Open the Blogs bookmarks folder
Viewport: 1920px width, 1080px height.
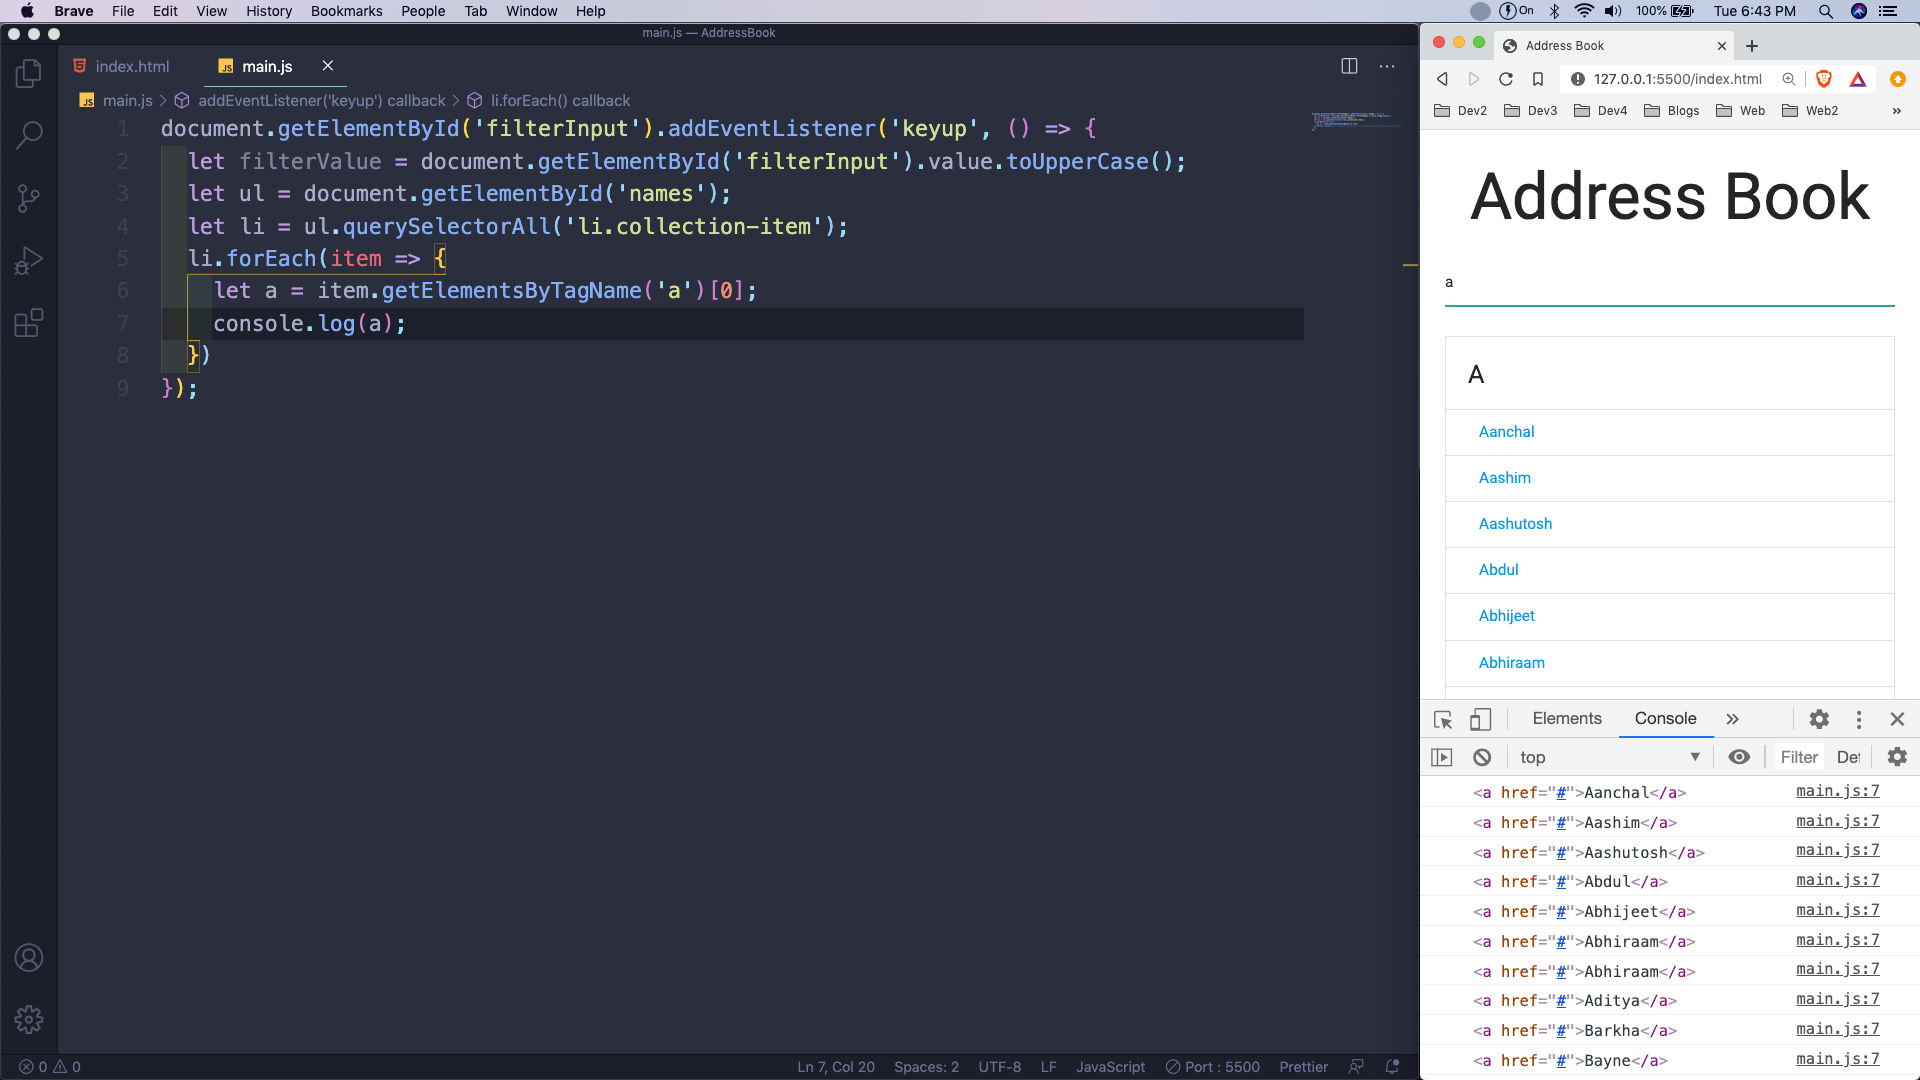1671,111
